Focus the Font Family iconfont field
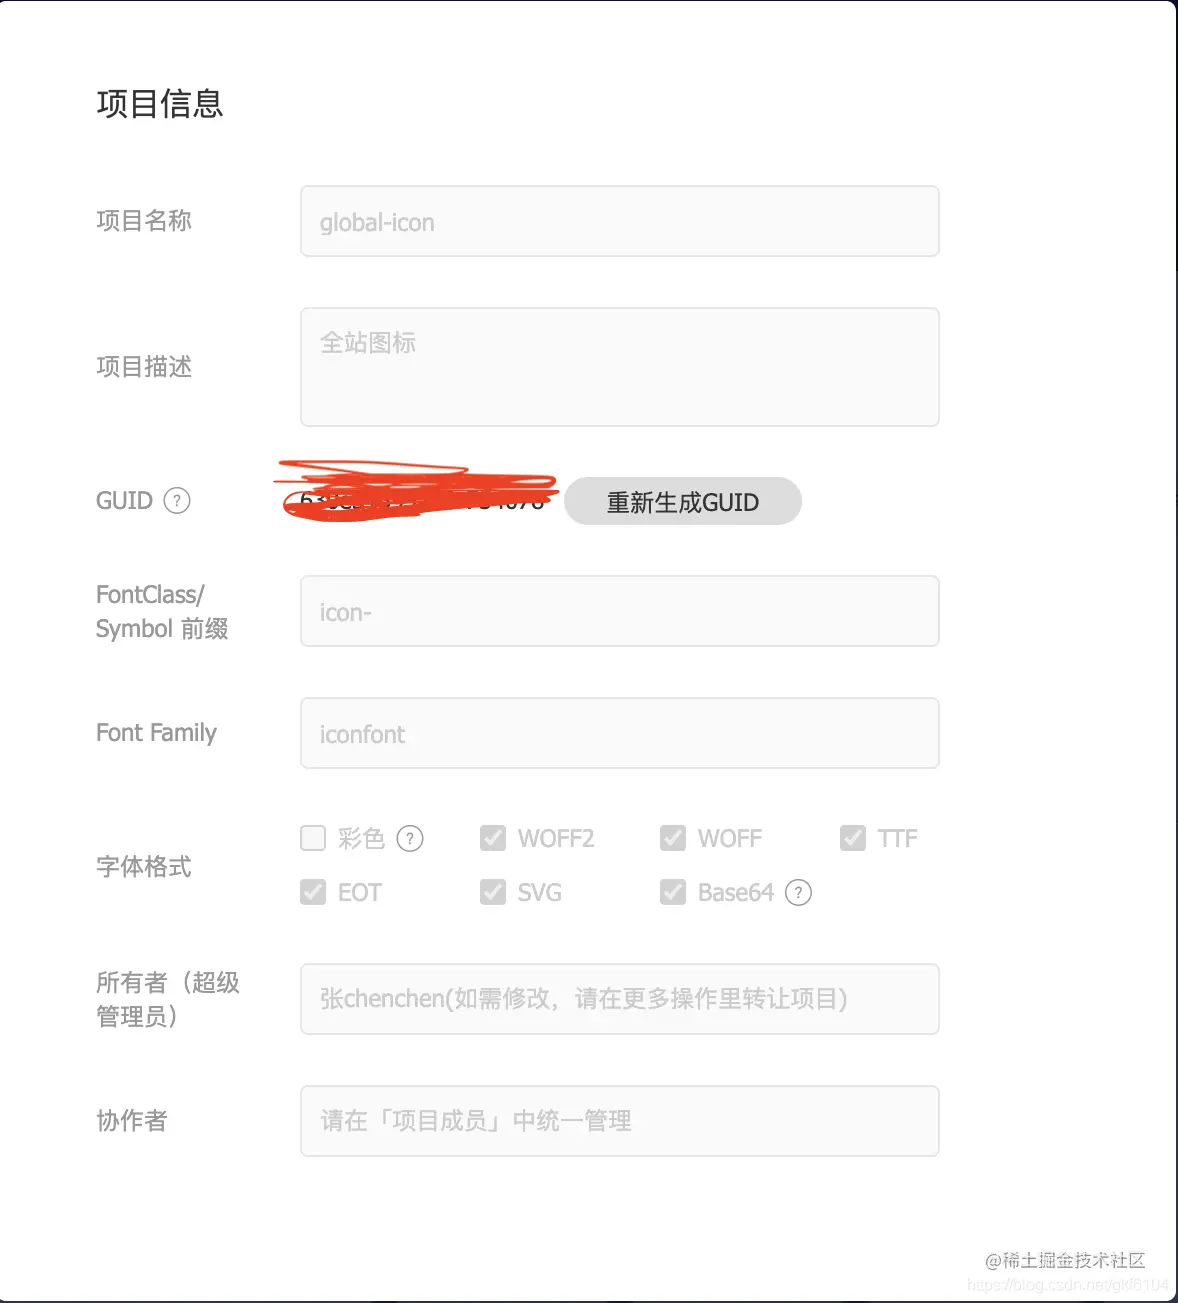 point(619,733)
